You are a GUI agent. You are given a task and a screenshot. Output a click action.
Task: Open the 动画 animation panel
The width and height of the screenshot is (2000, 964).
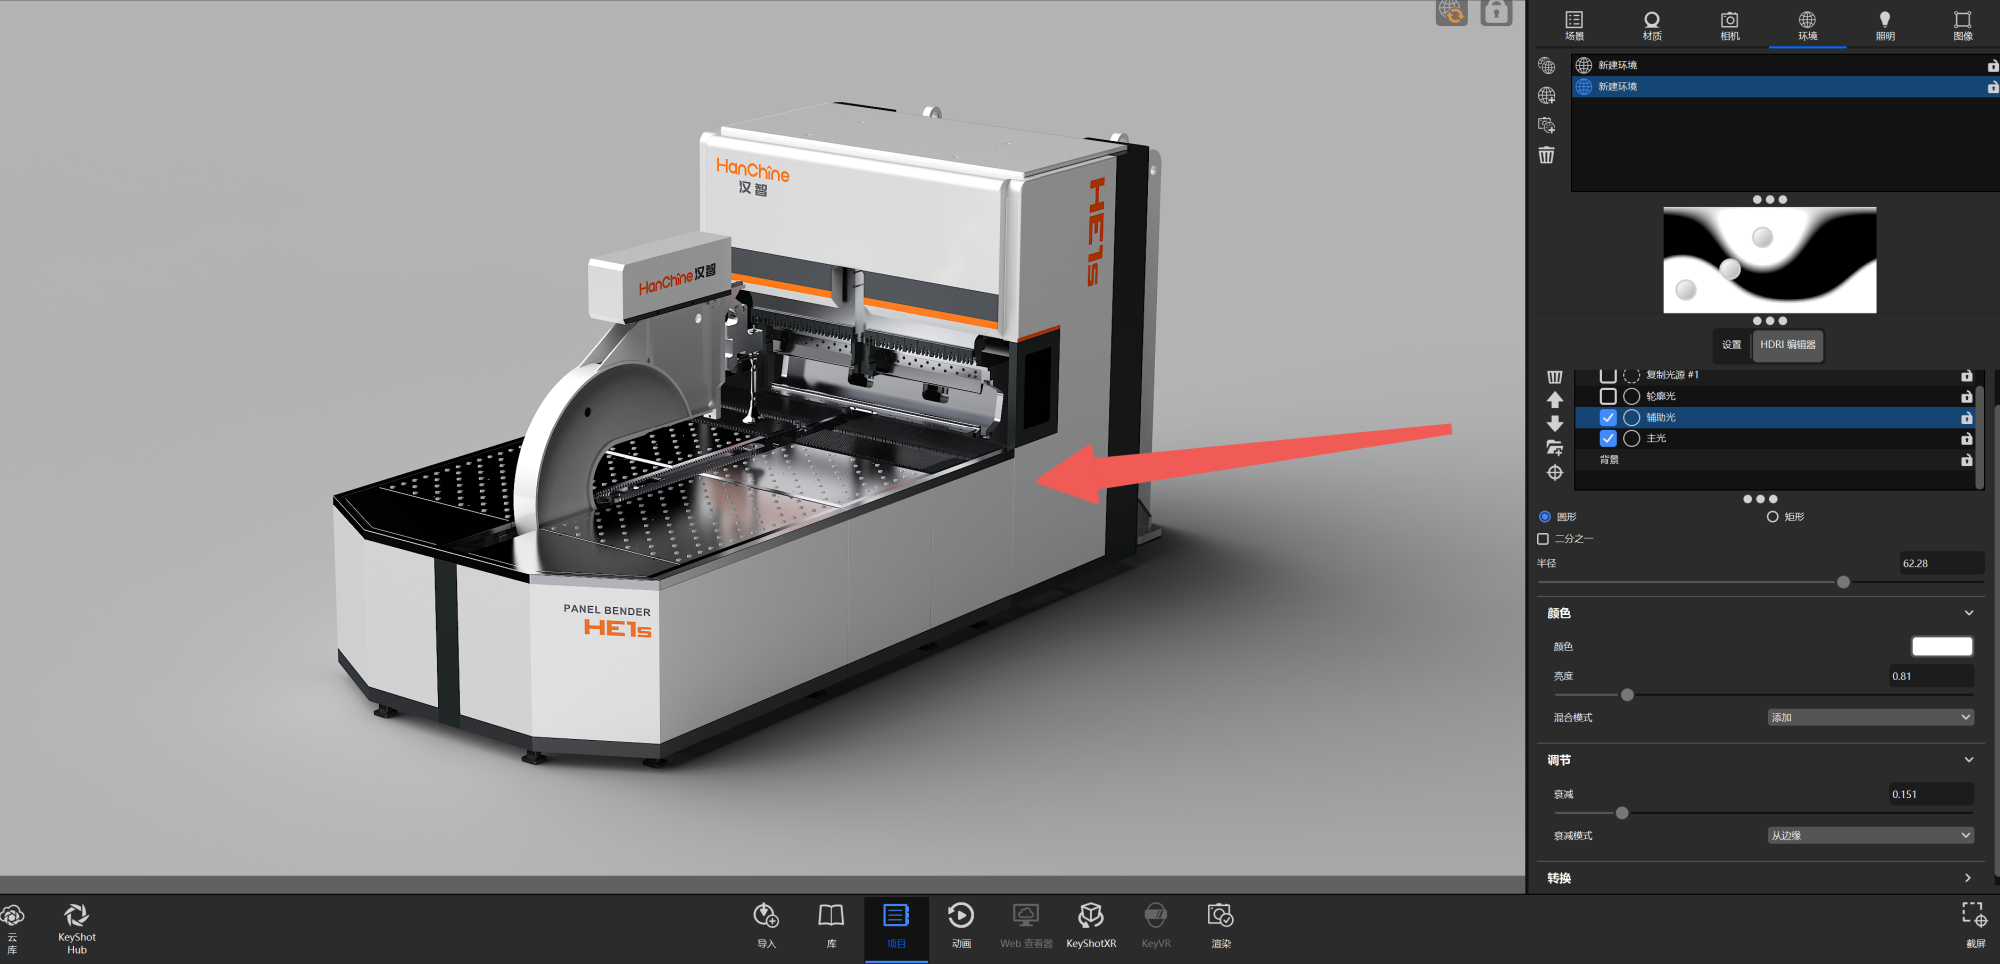[x=960, y=925]
